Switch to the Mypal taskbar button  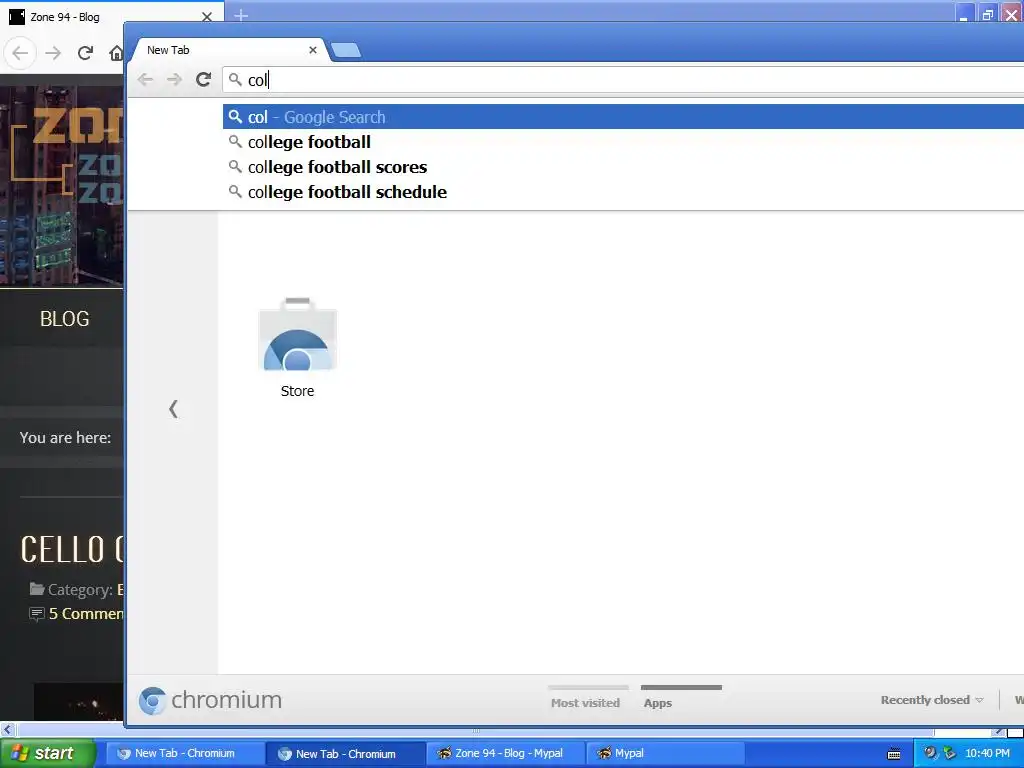666,754
